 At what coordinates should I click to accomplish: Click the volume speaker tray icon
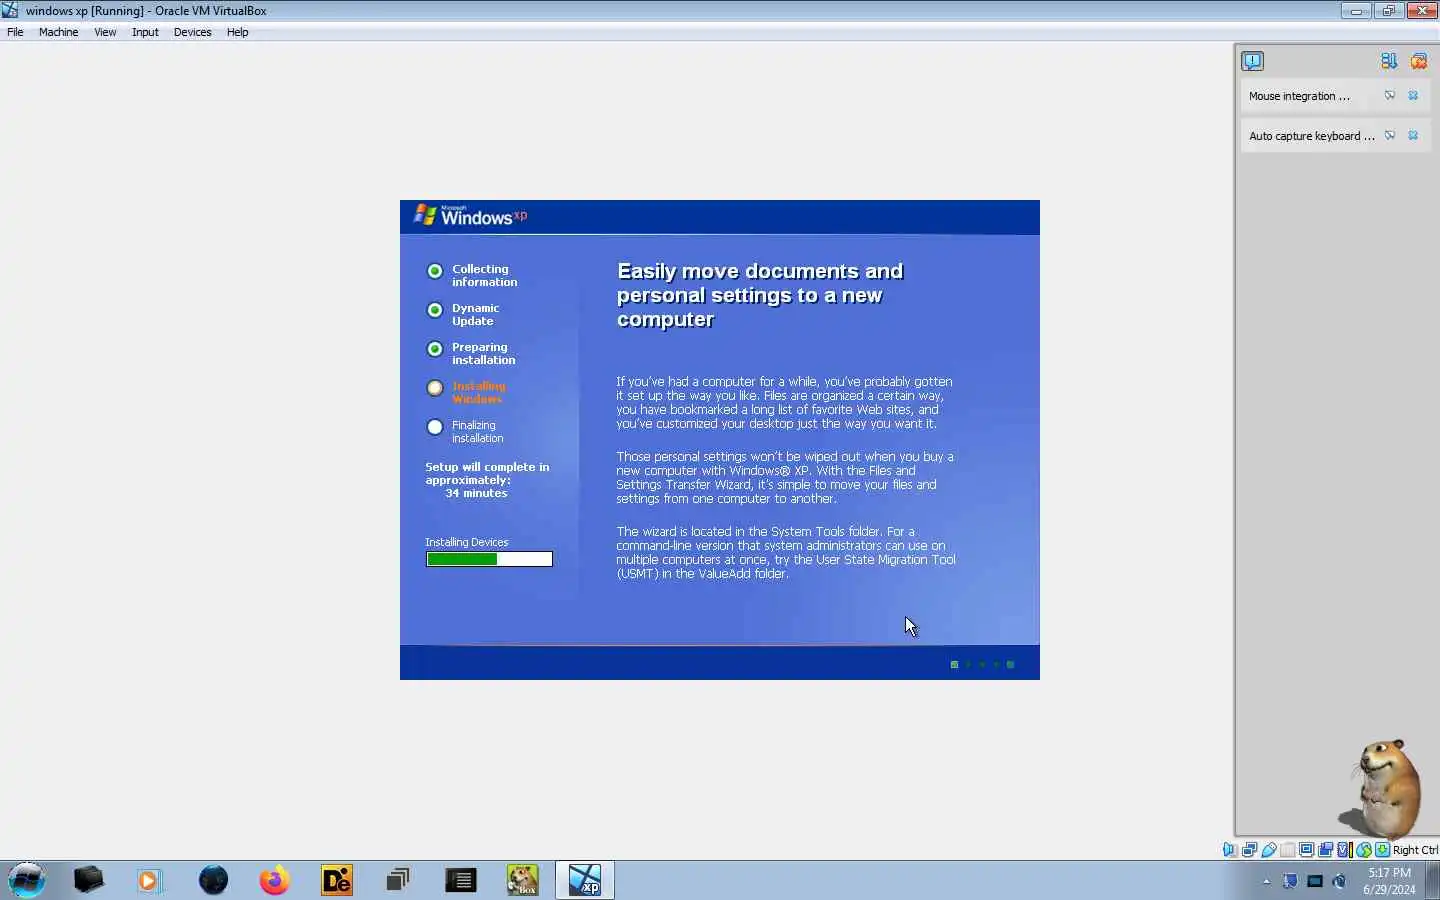1339,881
